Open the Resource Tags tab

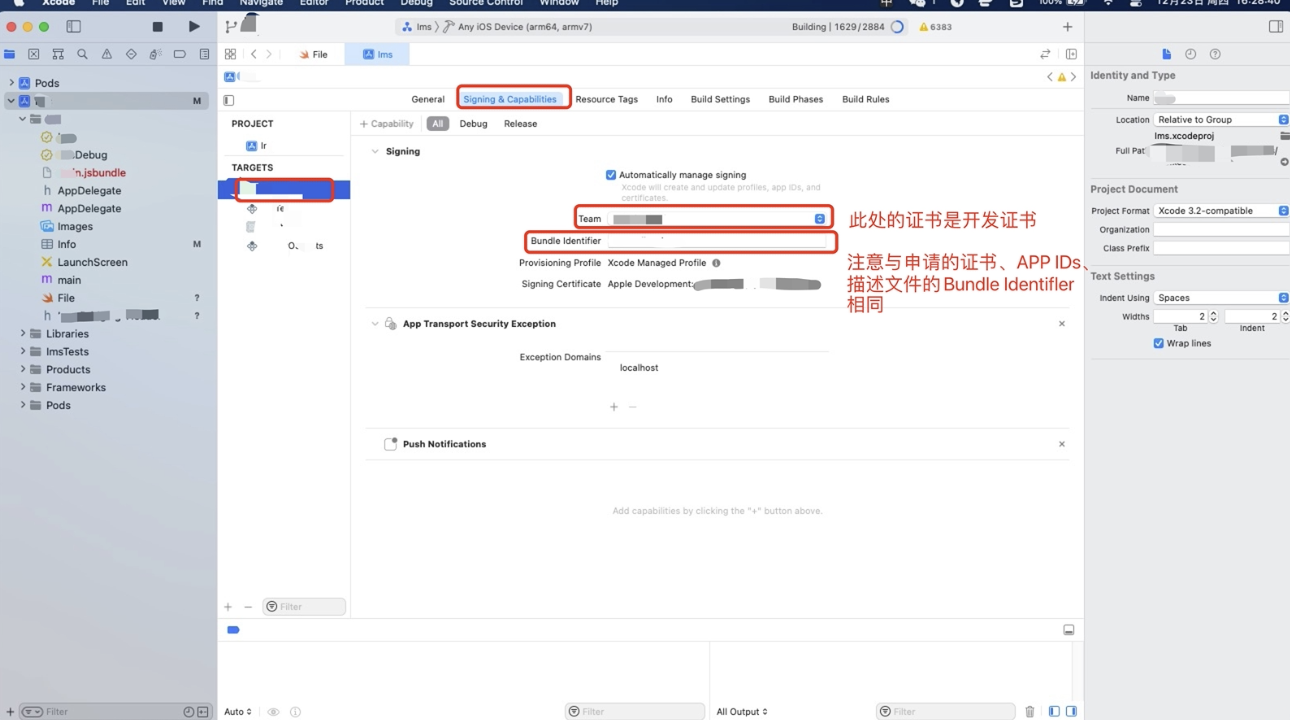click(x=606, y=100)
